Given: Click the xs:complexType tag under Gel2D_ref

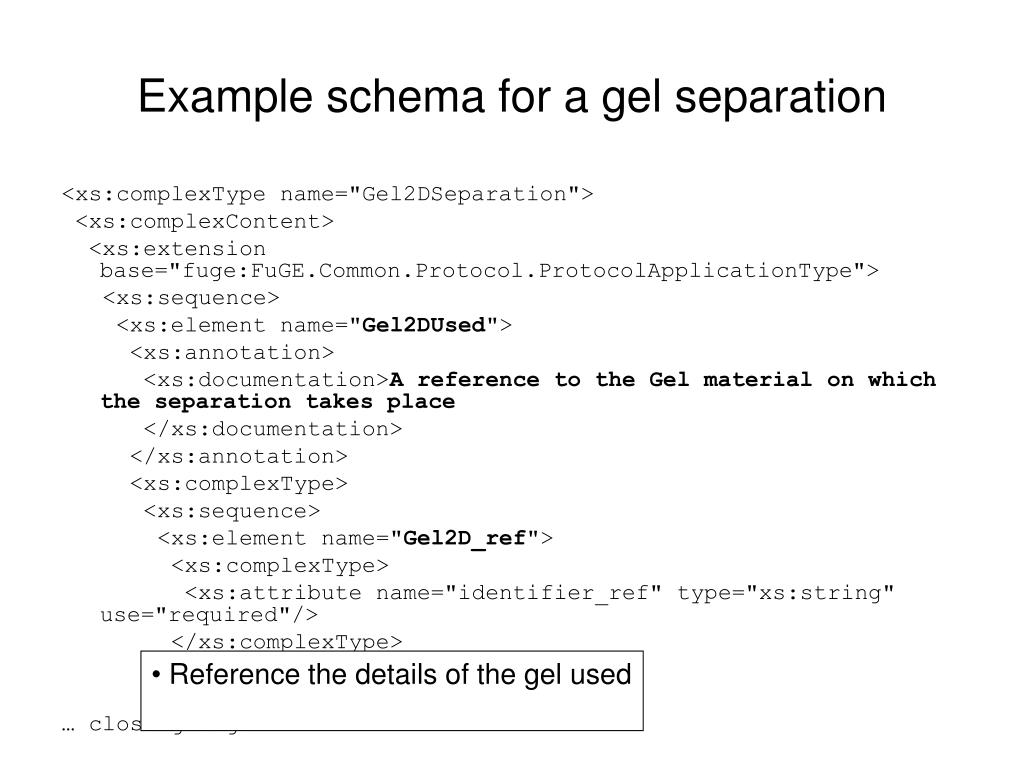Looking at the screenshot, I should coord(280,566).
